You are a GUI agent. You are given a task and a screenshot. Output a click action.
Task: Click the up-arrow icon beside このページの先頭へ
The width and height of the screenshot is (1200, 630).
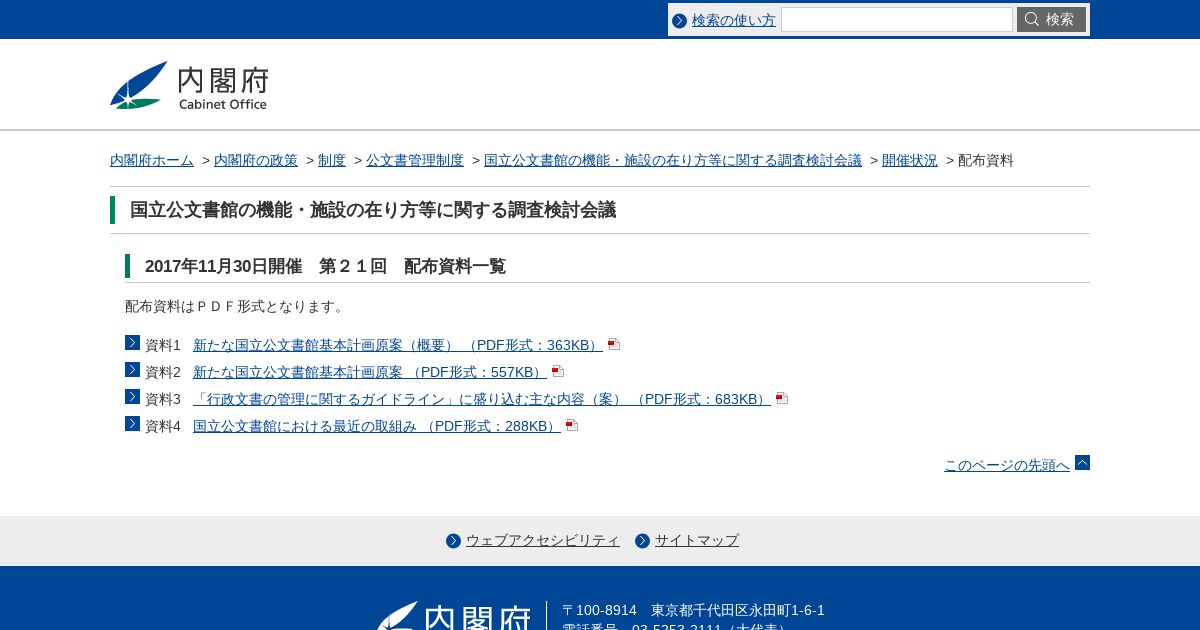tap(1082, 462)
